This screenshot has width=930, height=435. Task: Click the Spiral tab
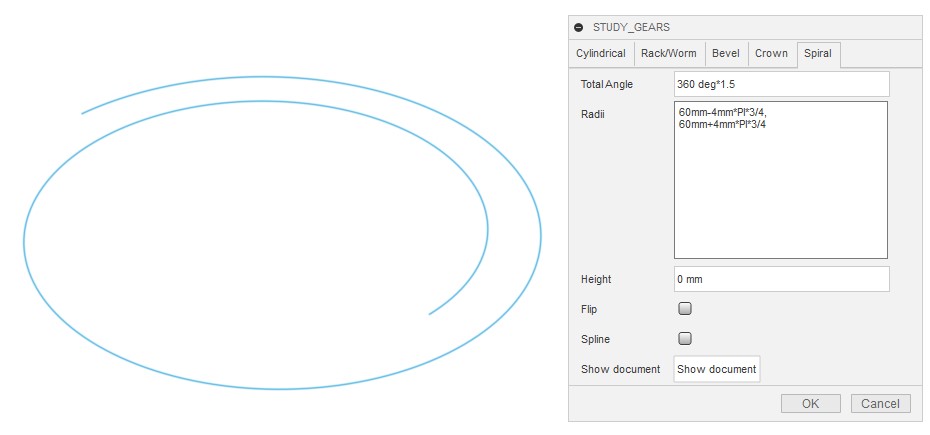(x=818, y=54)
